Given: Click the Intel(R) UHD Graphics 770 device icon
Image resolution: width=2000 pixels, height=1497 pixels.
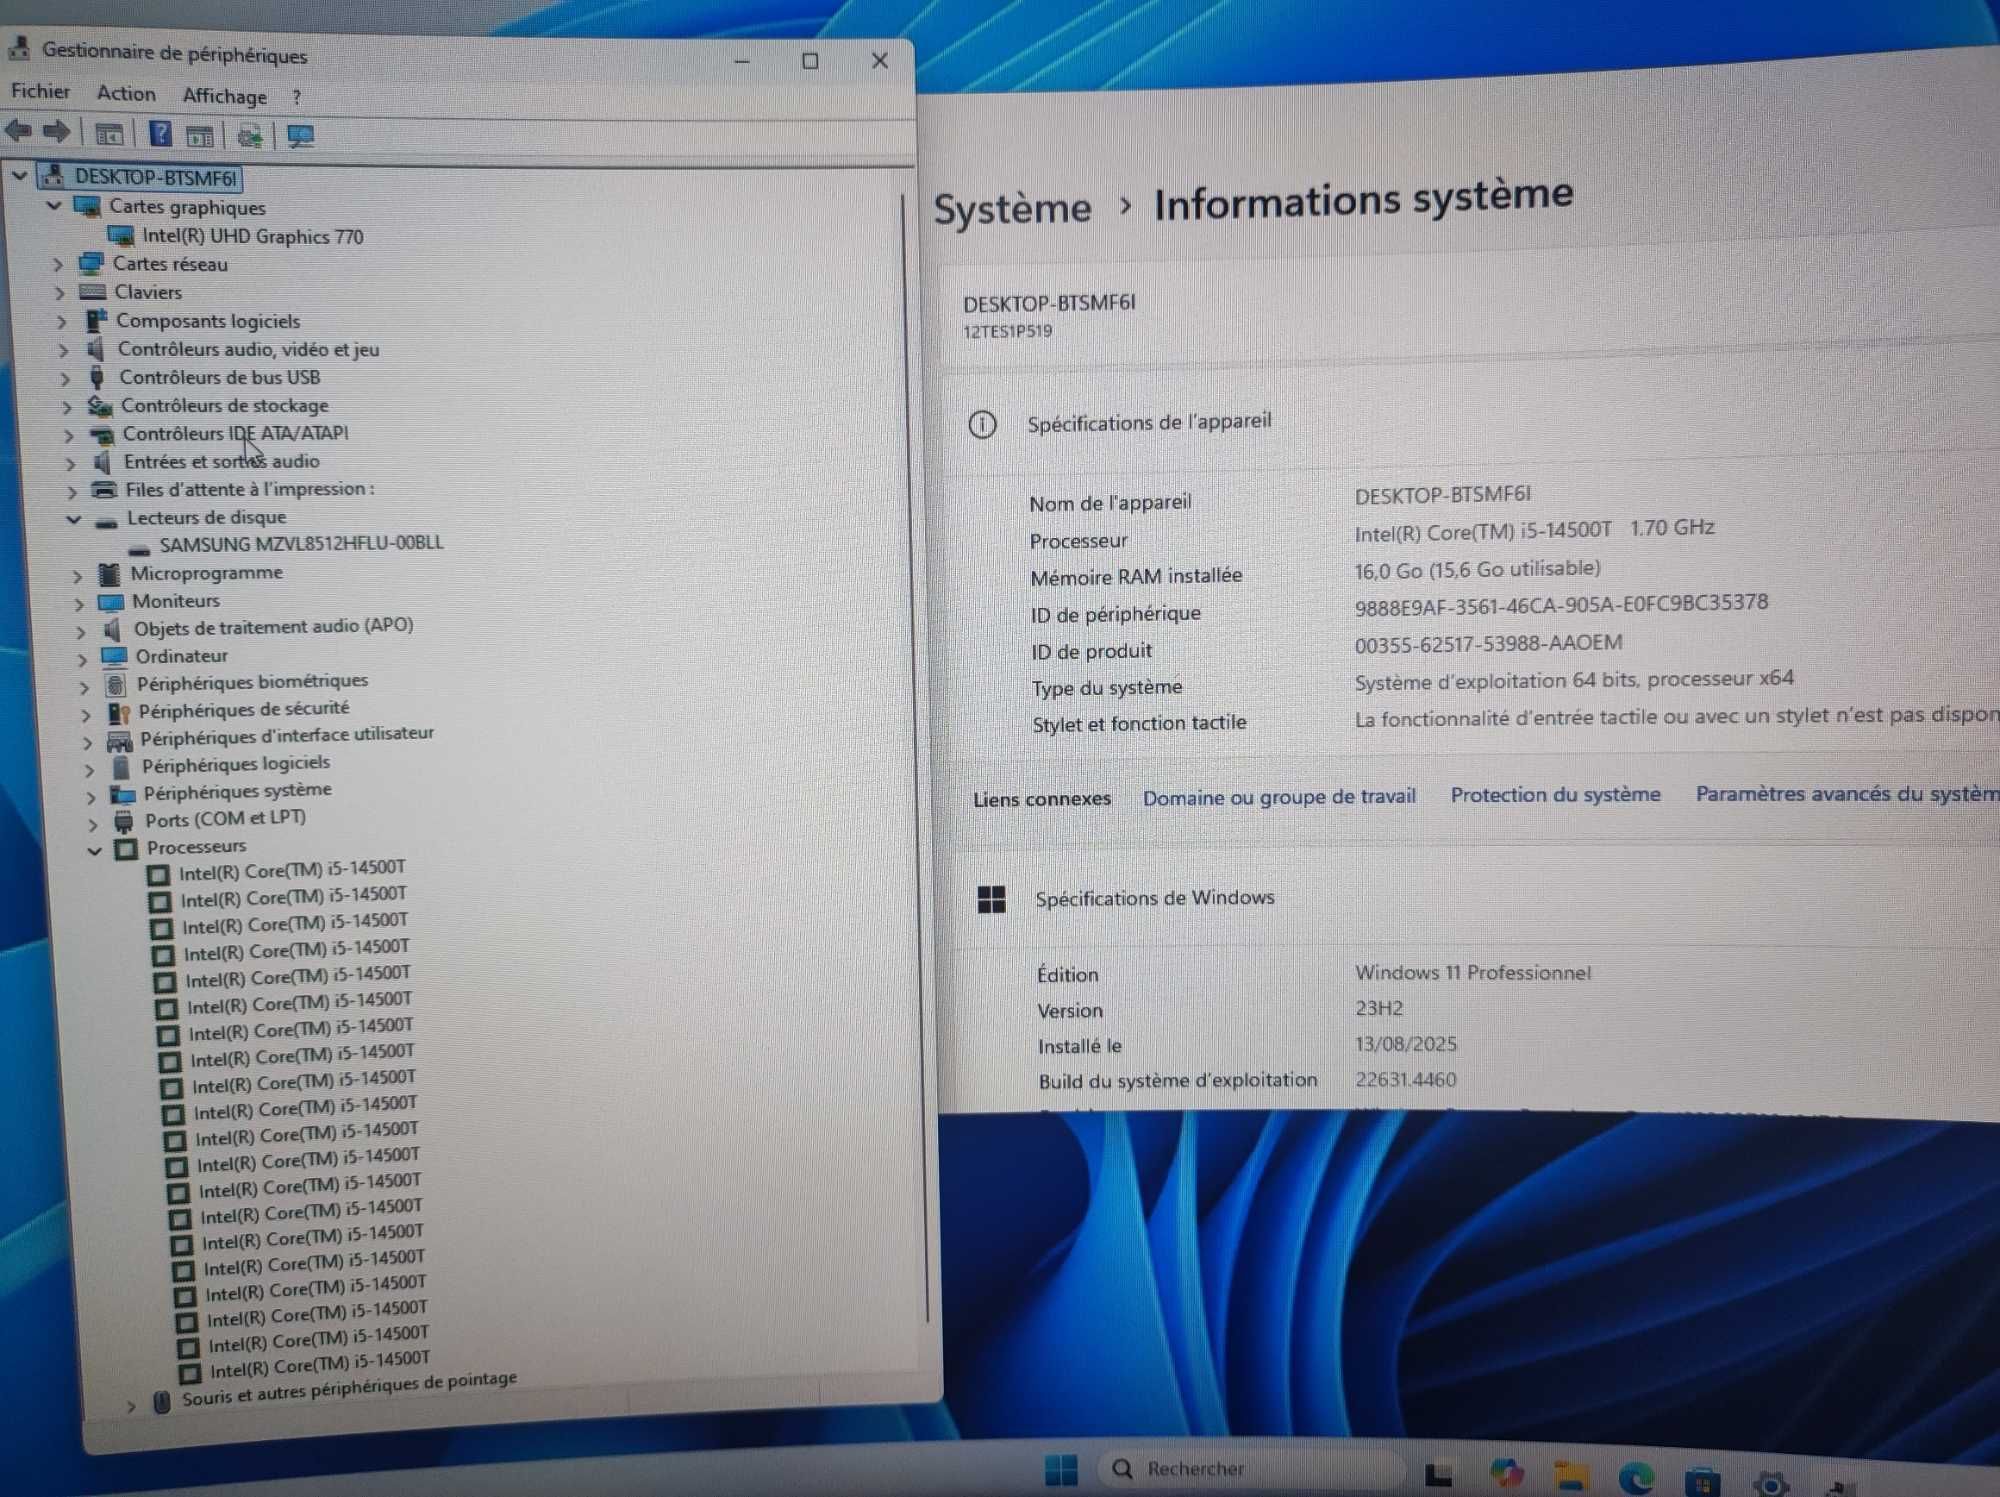Looking at the screenshot, I should tap(121, 236).
